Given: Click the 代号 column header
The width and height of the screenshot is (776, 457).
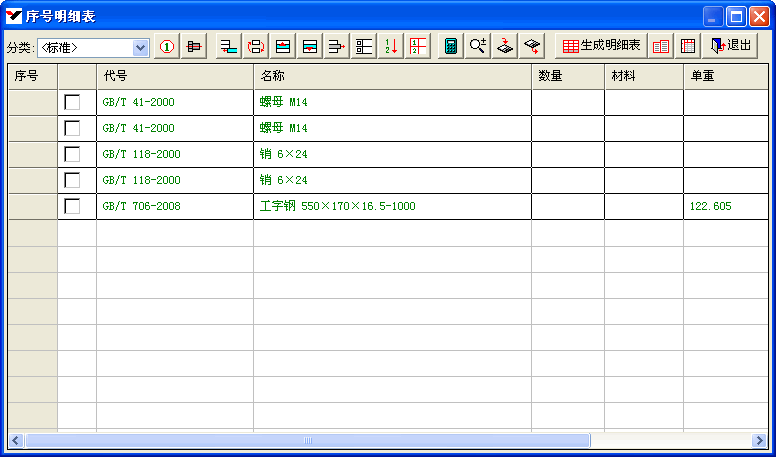Looking at the screenshot, I should point(174,76).
